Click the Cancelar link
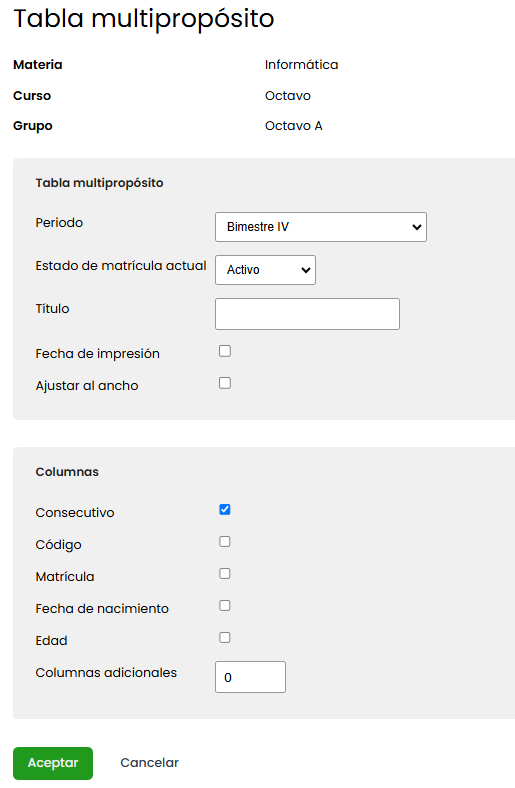 tap(149, 763)
